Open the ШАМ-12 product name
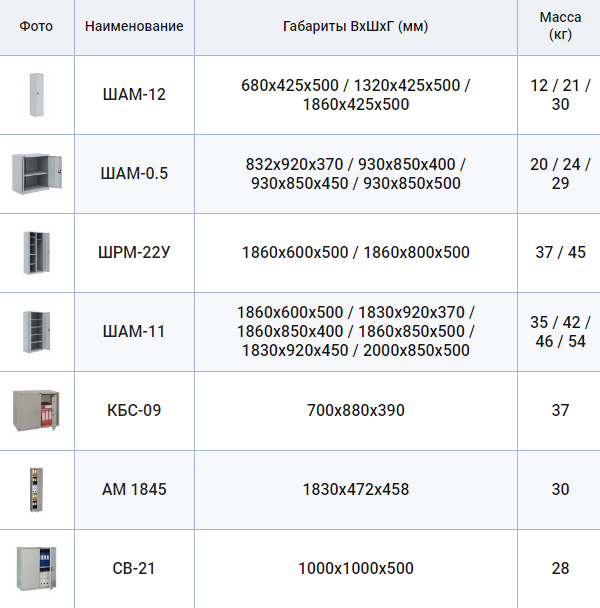The height and width of the screenshot is (608, 600). tap(134, 95)
